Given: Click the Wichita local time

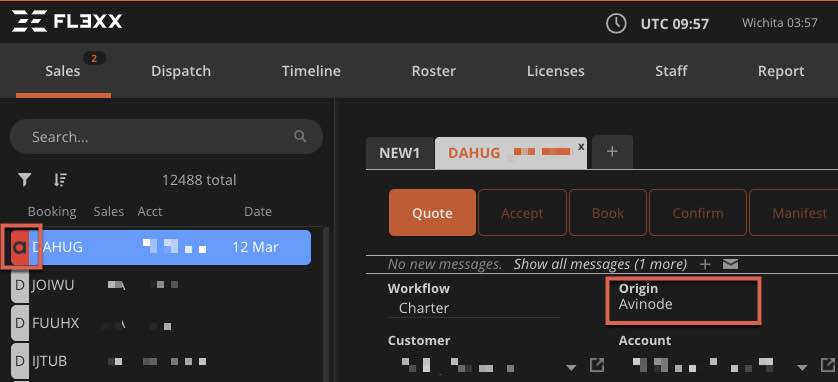Looking at the screenshot, I should pos(780,23).
